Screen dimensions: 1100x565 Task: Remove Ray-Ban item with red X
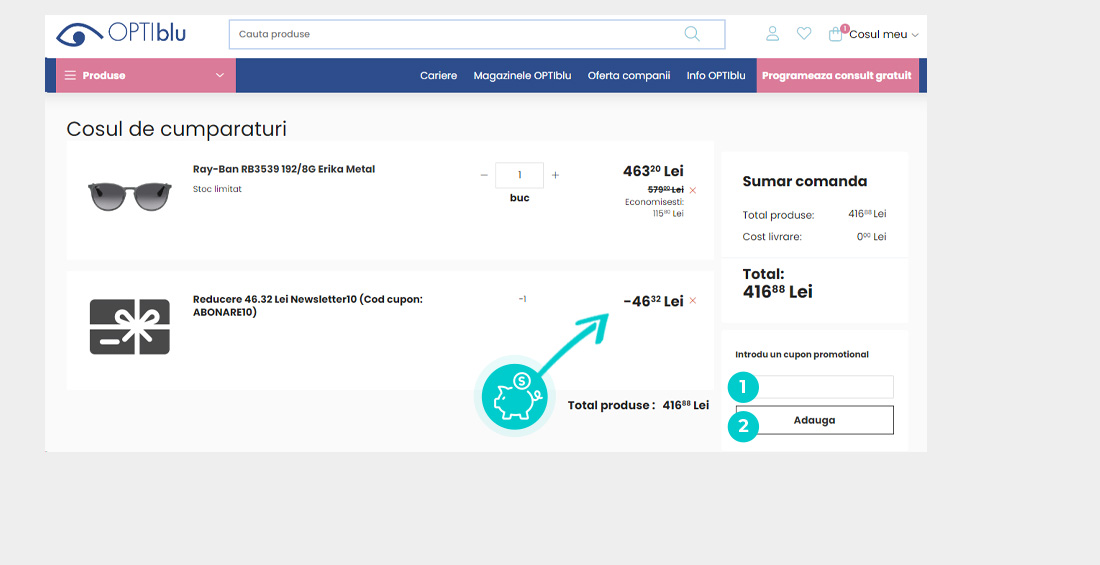click(x=693, y=190)
